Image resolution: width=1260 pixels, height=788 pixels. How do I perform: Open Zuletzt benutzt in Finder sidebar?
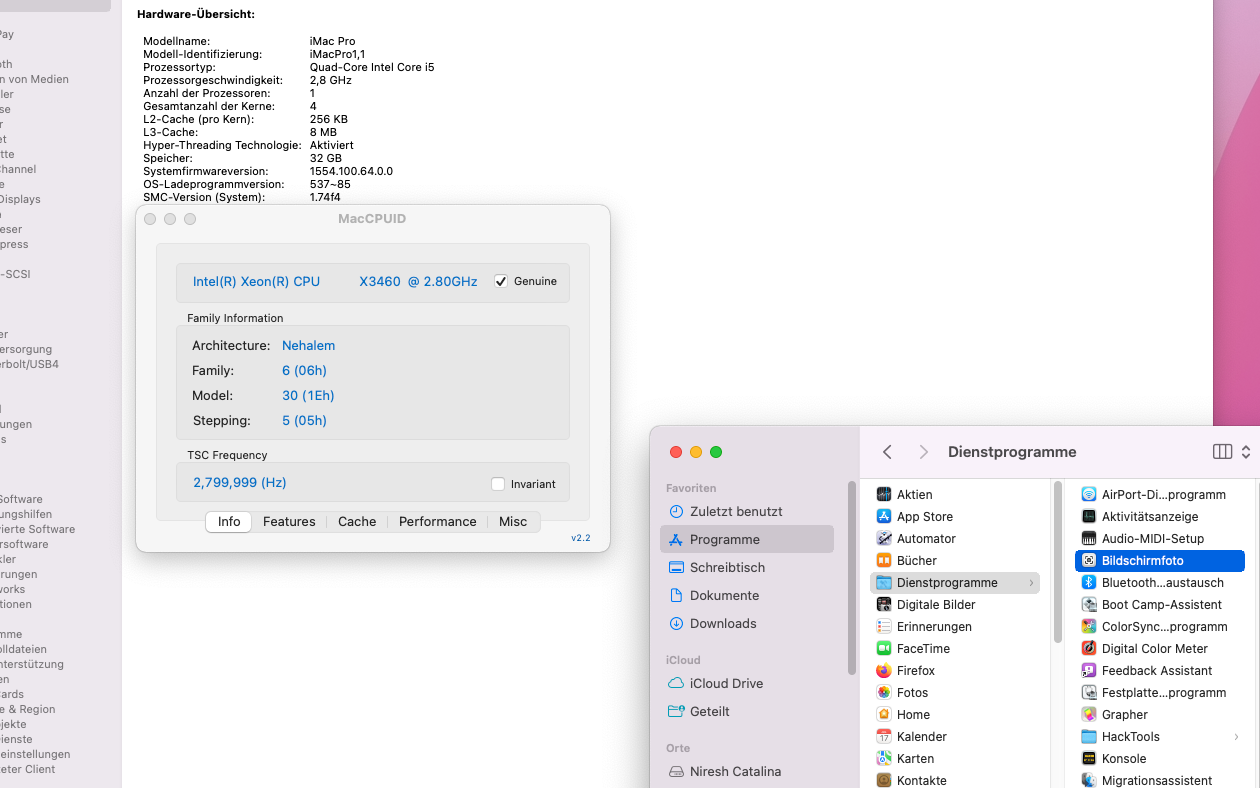[746, 511]
